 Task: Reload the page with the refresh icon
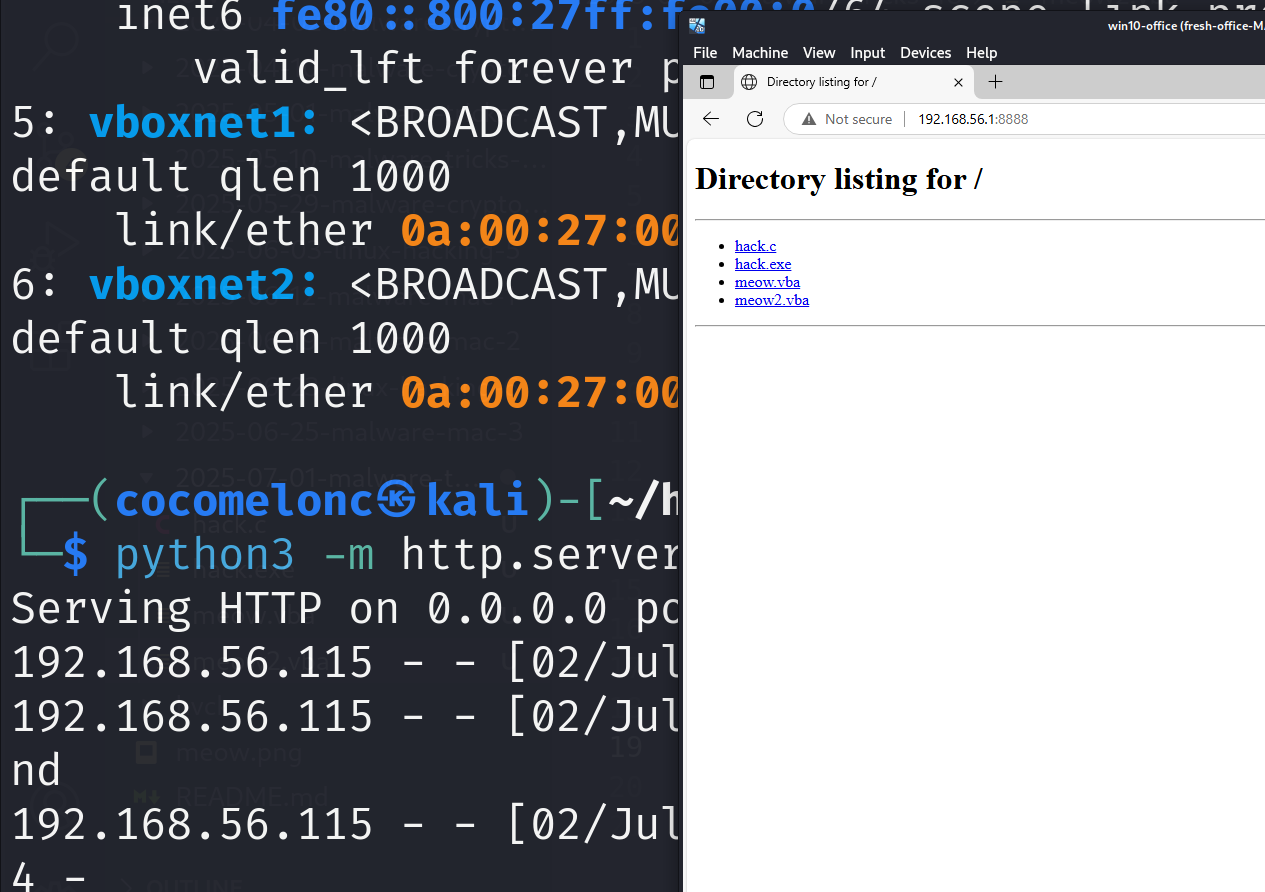click(755, 119)
